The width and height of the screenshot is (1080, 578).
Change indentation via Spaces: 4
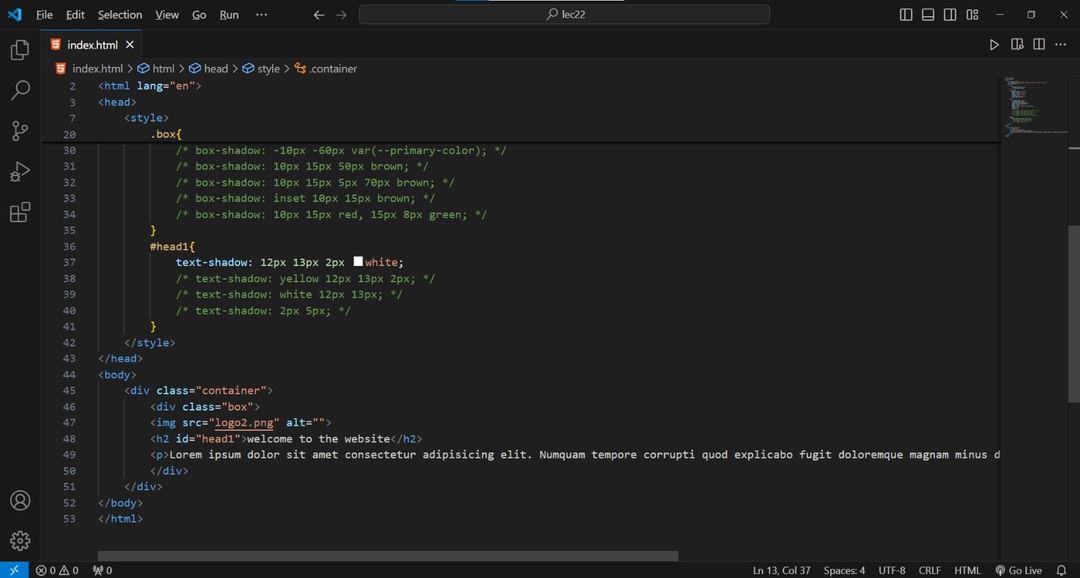(x=844, y=570)
